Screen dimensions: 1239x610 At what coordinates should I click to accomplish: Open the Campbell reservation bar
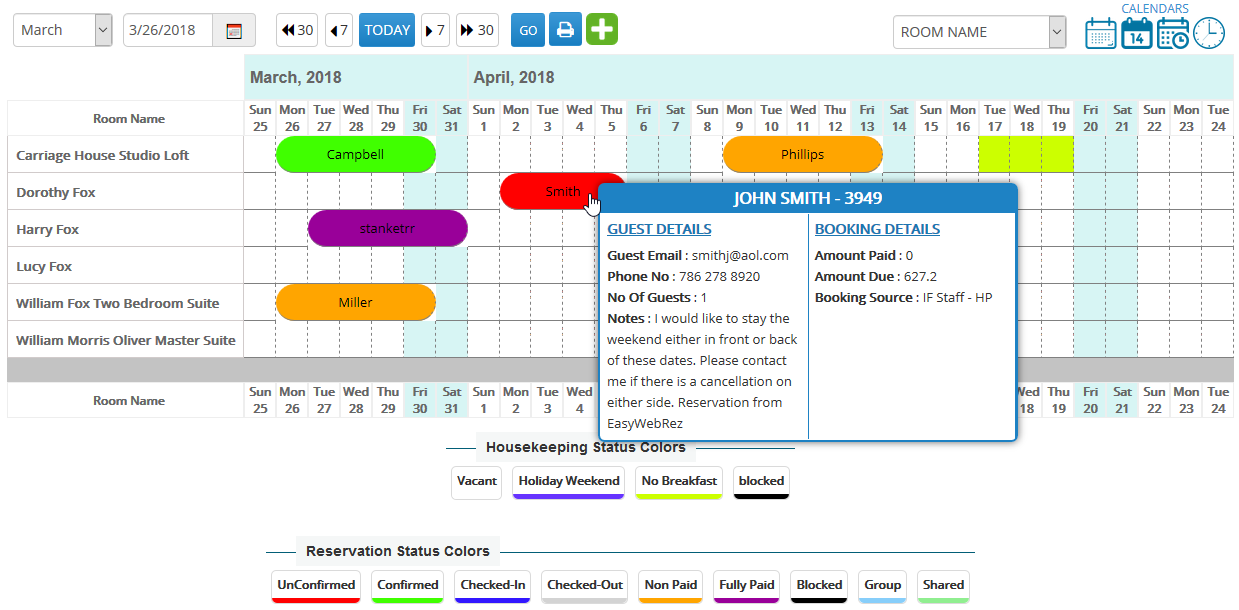tap(356, 154)
